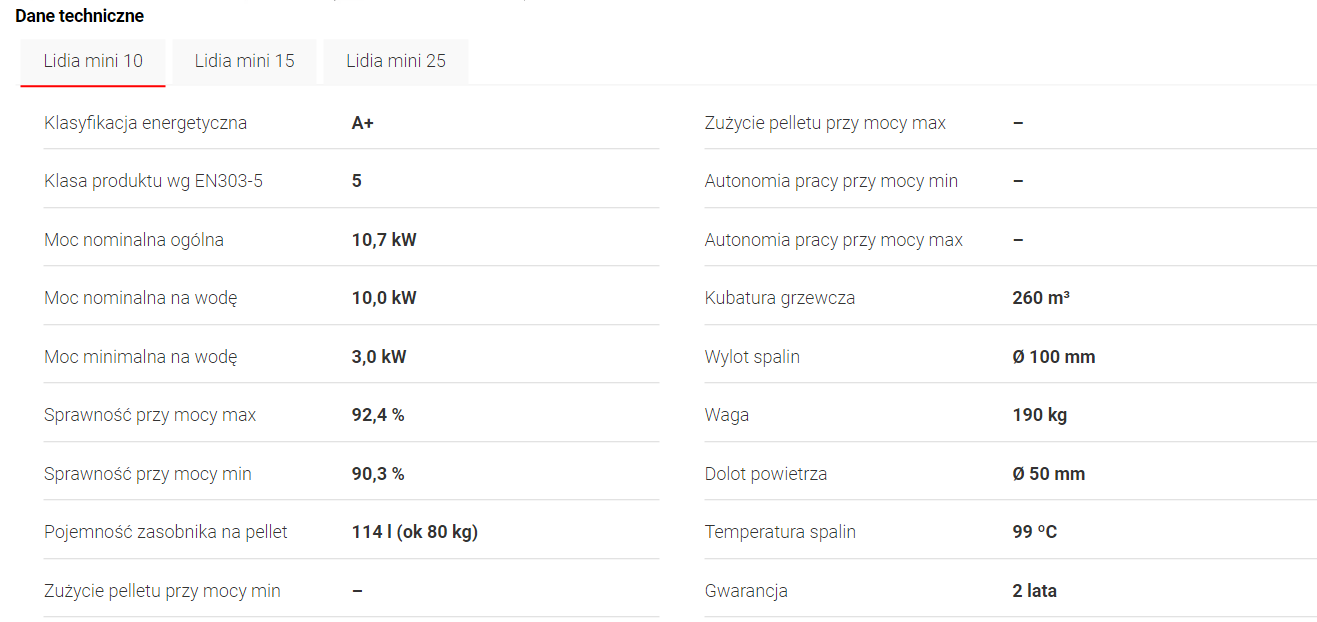
Task: Select the A+ energy class value
Action: (x=363, y=123)
